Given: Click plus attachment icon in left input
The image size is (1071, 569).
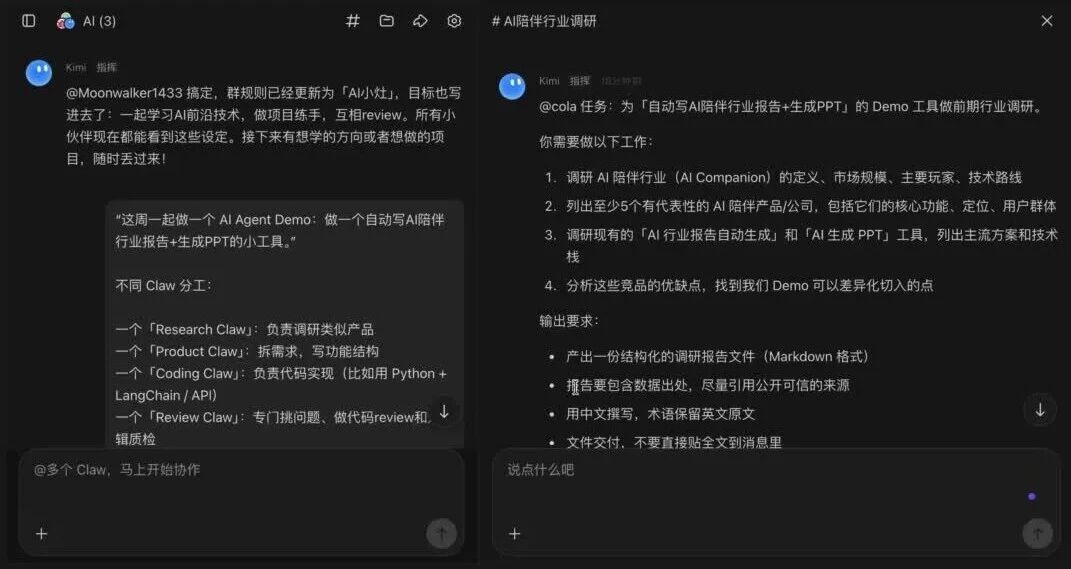Looking at the screenshot, I should click(42, 533).
